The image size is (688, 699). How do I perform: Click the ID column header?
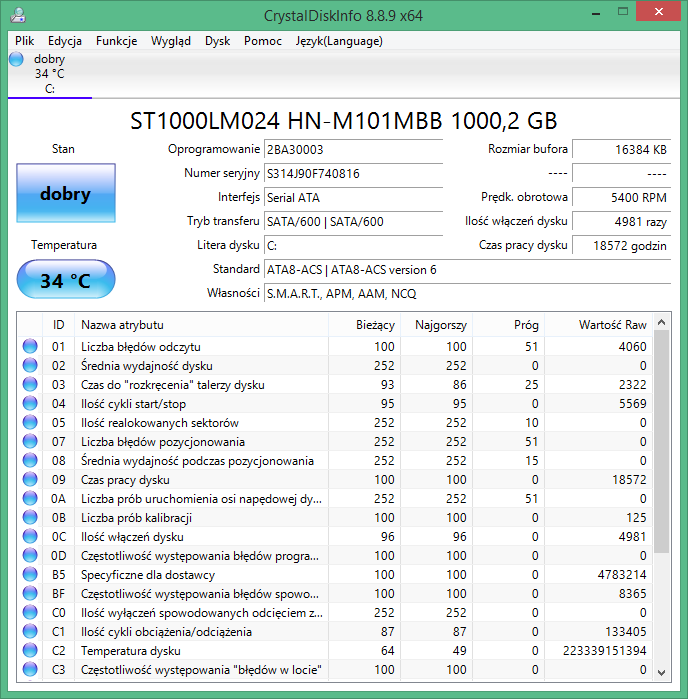click(x=58, y=325)
